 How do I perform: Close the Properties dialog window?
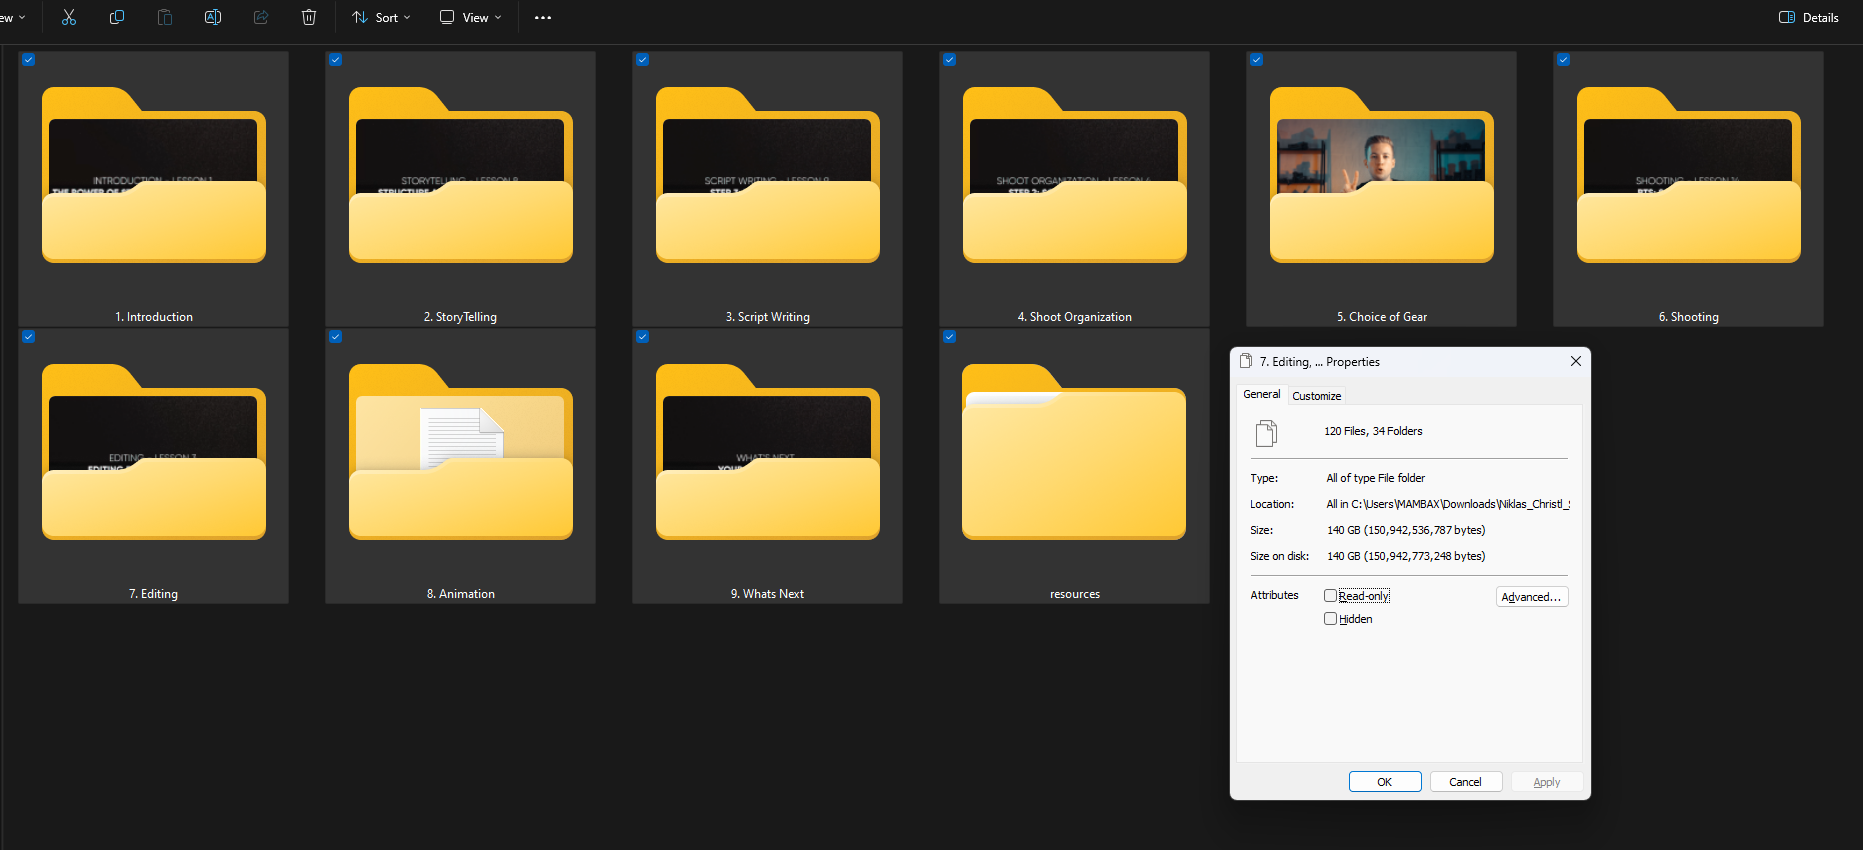[x=1576, y=361]
